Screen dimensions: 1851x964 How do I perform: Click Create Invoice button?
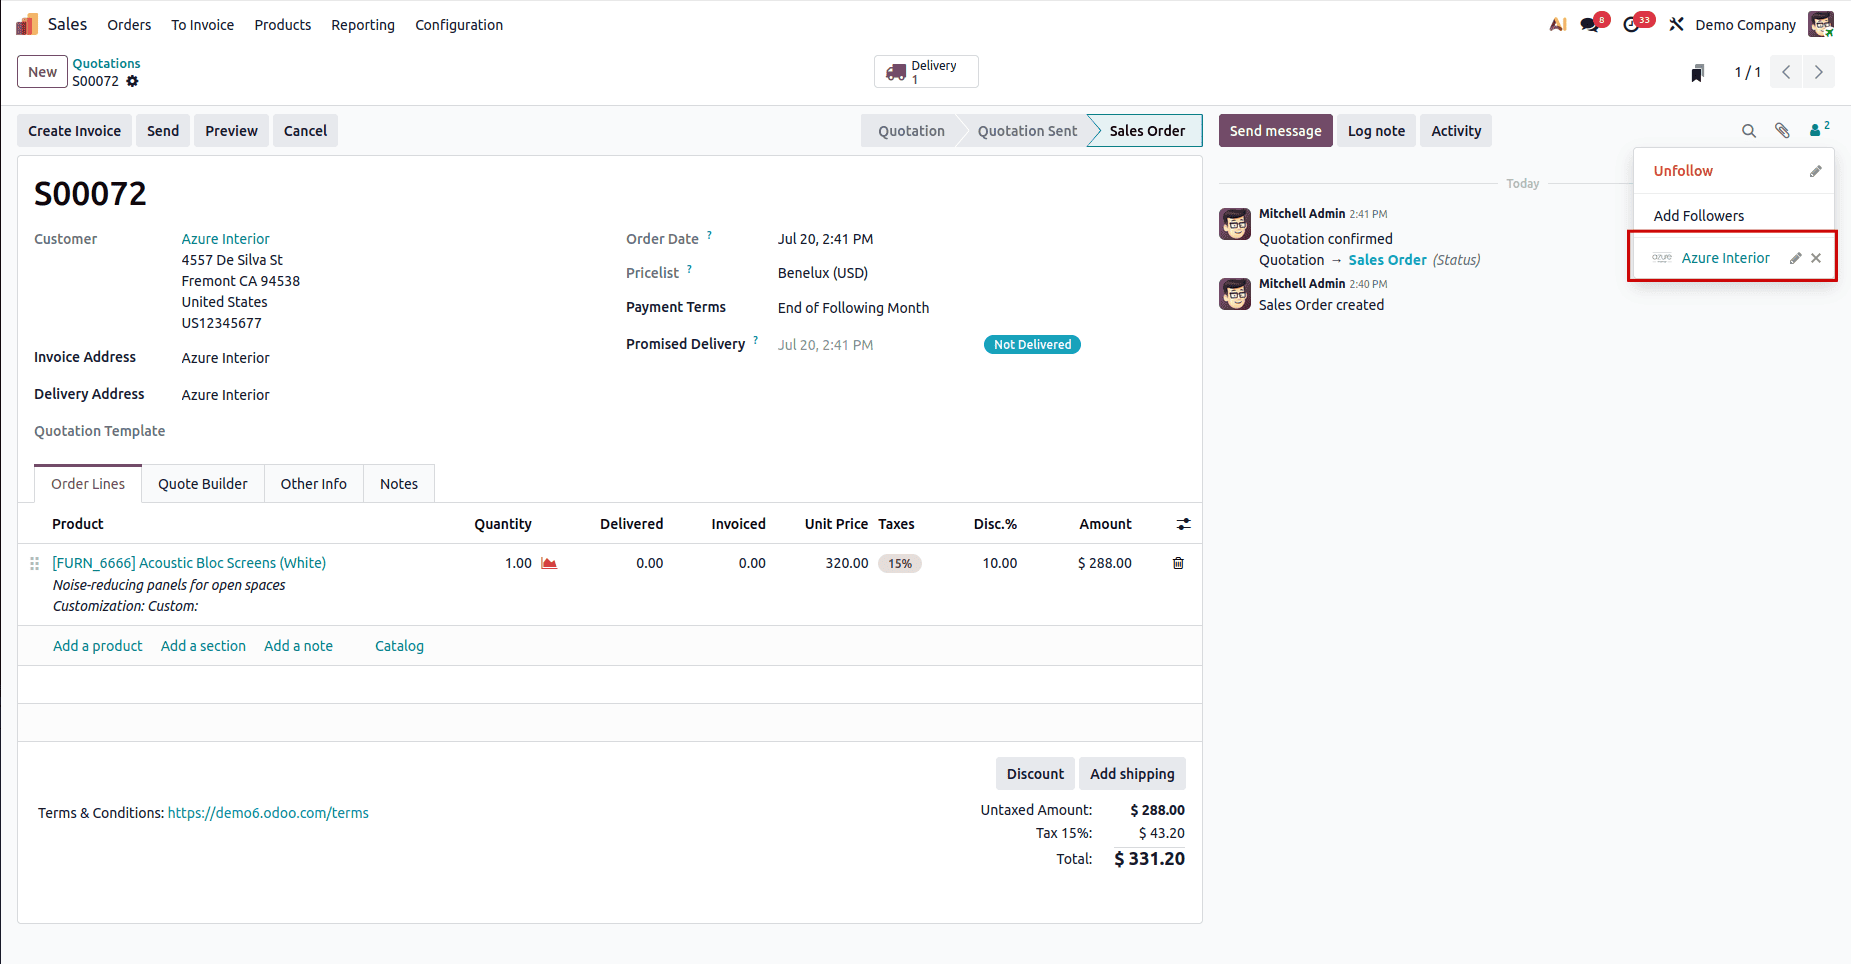pyautogui.click(x=74, y=131)
